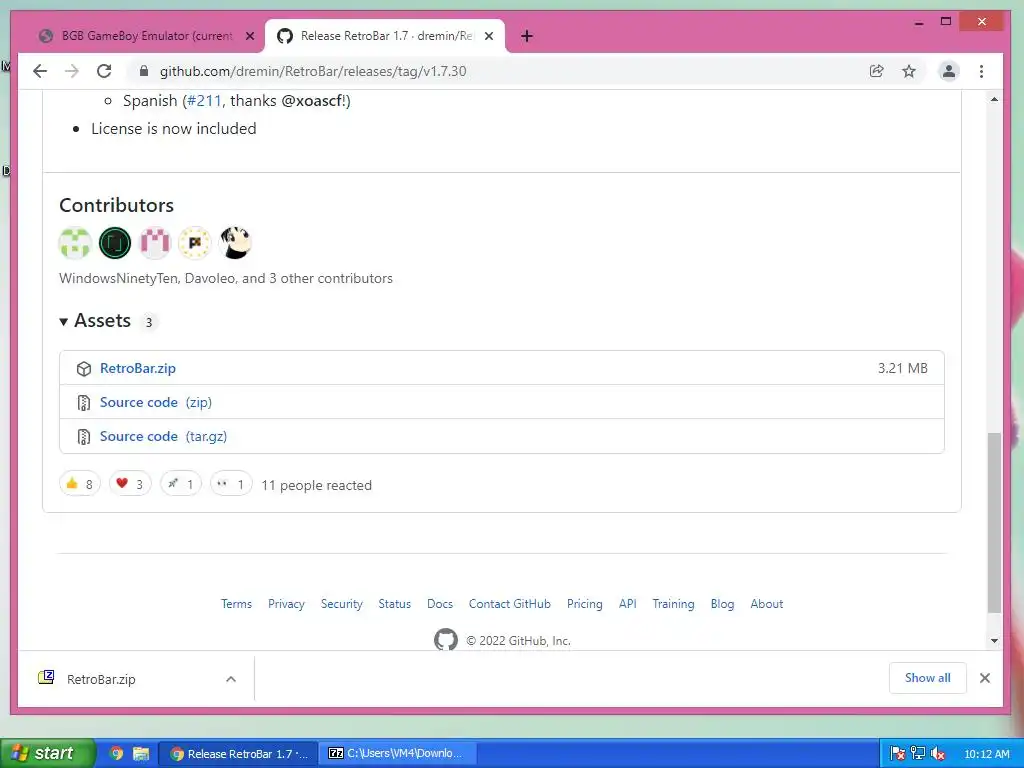Open the Windows start menu
The height and width of the screenshot is (768, 1024).
[47, 754]
